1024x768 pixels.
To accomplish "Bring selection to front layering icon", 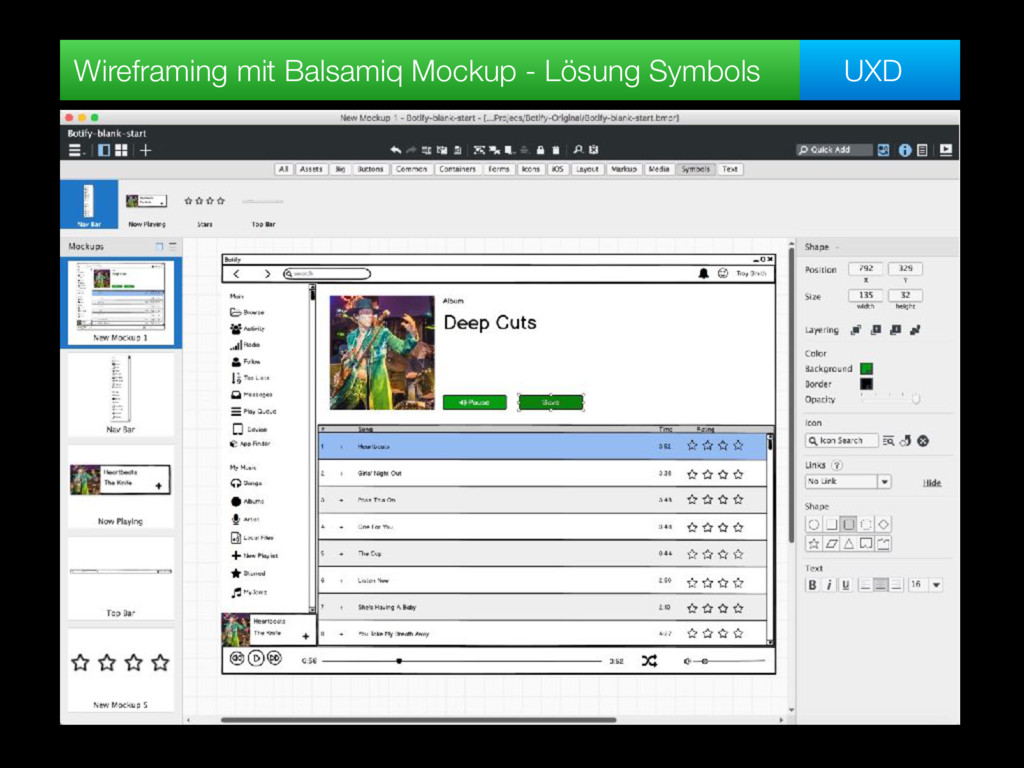I will point(856,330).
